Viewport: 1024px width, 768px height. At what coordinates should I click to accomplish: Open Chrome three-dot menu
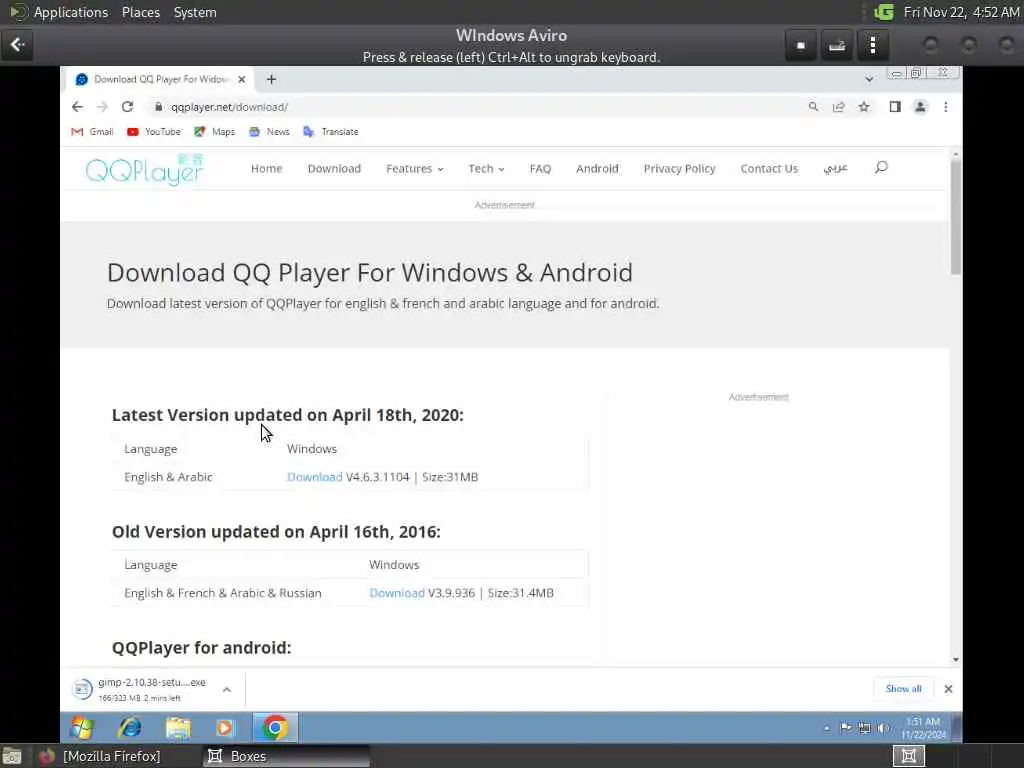pos(946,106)
